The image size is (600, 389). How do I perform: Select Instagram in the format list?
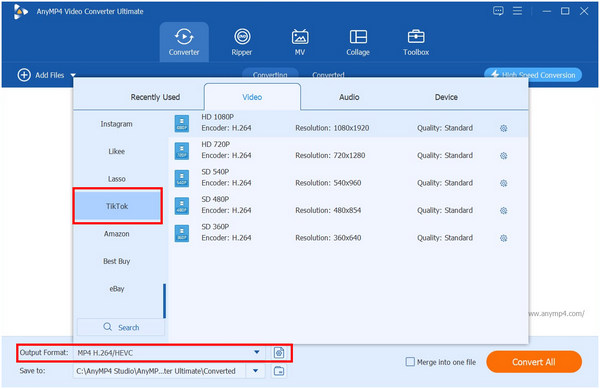pos(117,124)
